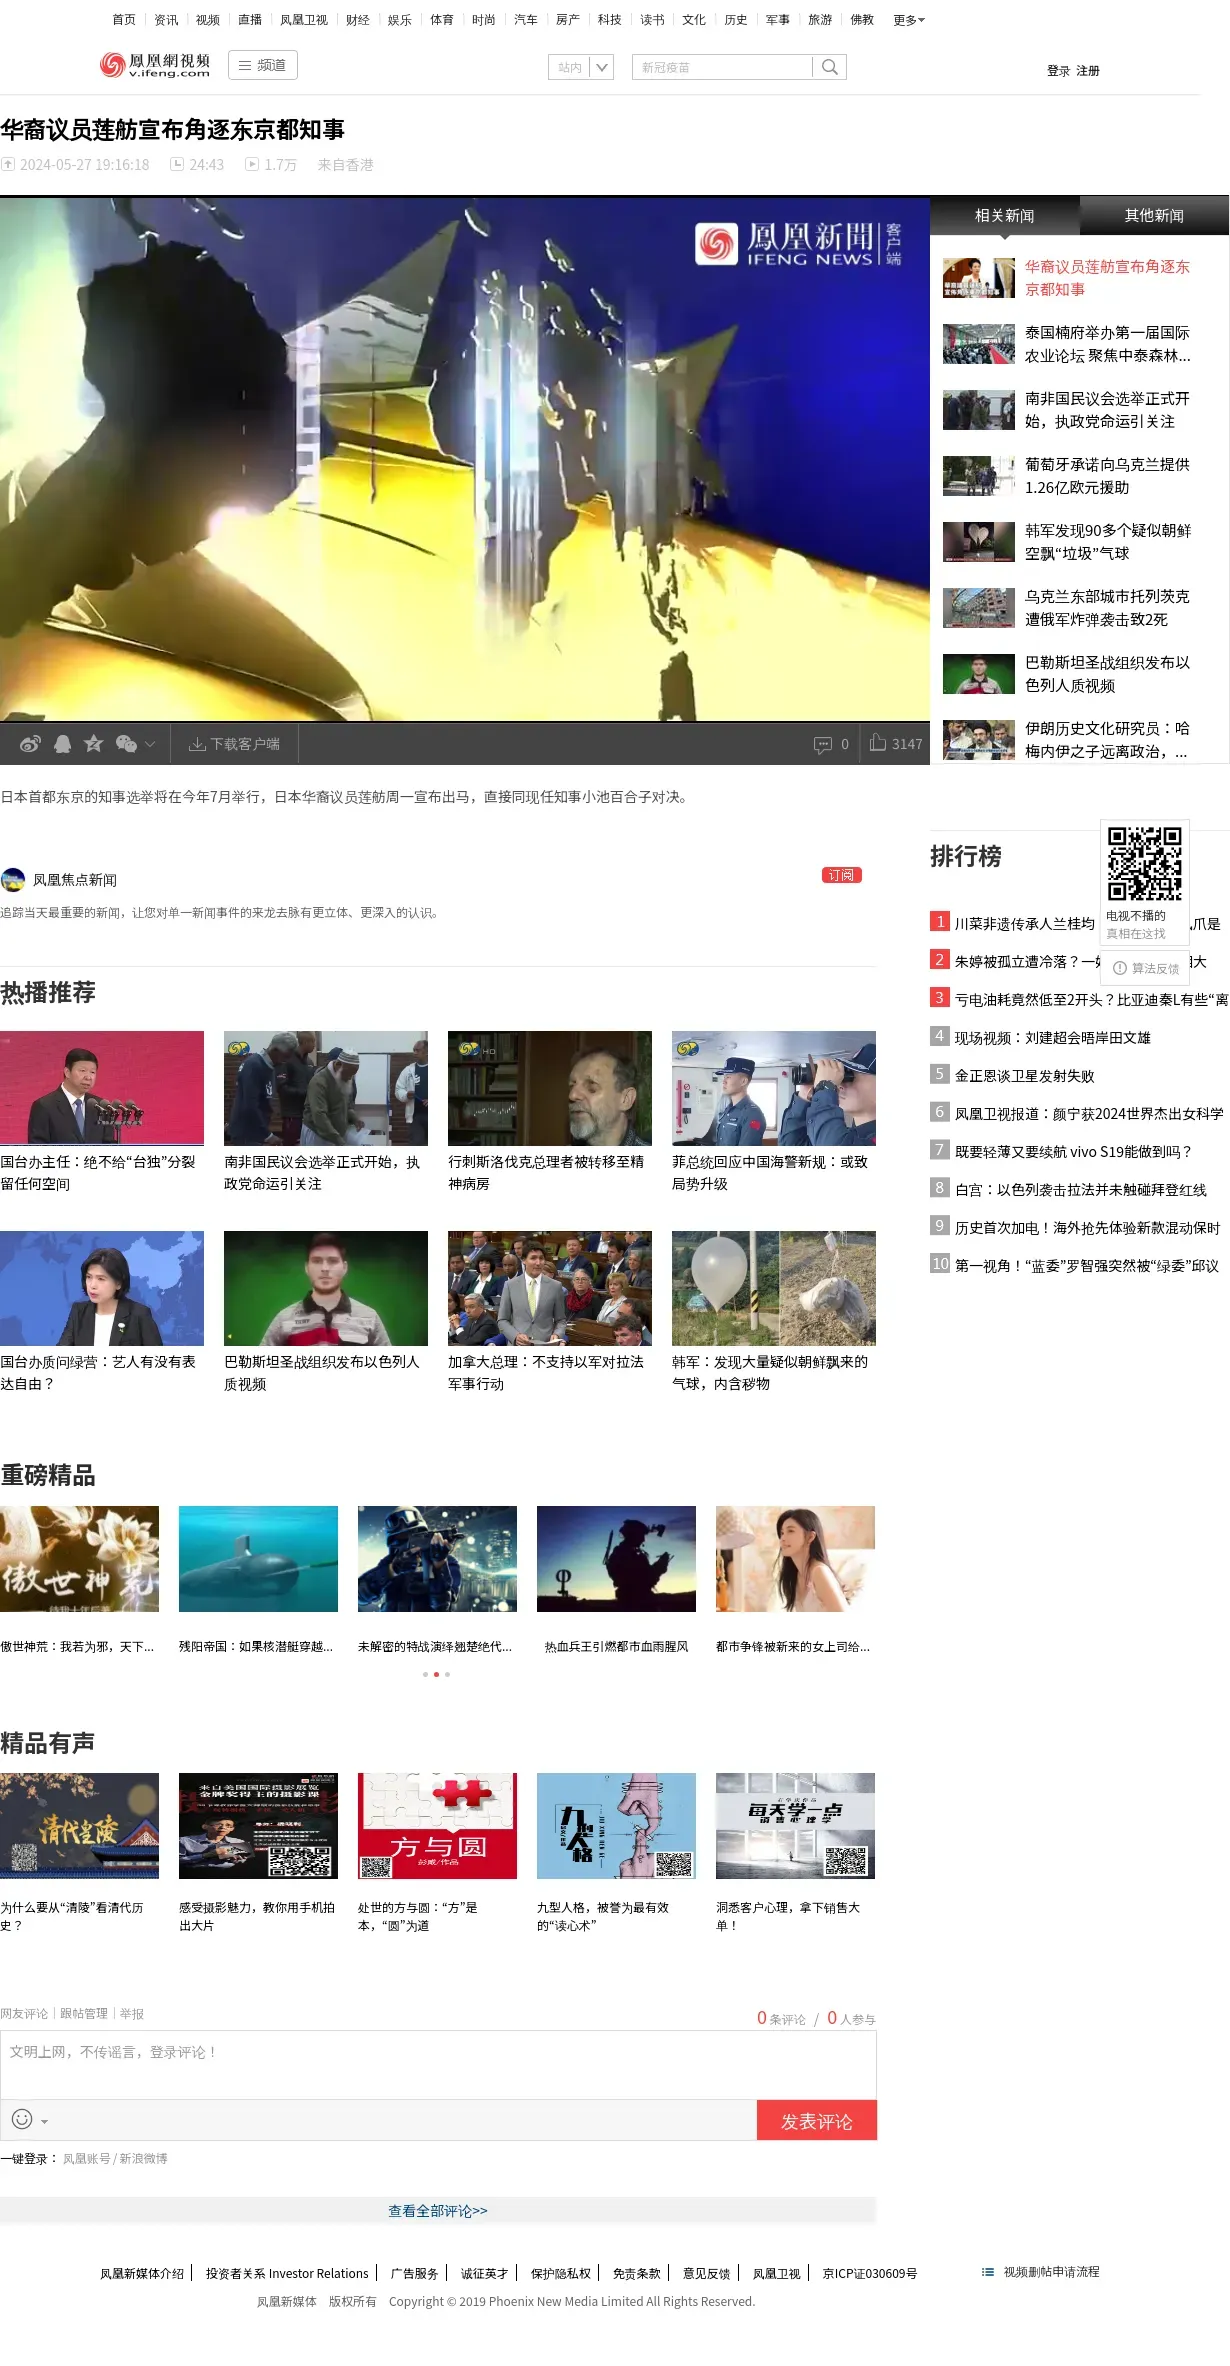Click the search input field
The width and height of the screenshot is (1230, 2366).
[722, 67]
